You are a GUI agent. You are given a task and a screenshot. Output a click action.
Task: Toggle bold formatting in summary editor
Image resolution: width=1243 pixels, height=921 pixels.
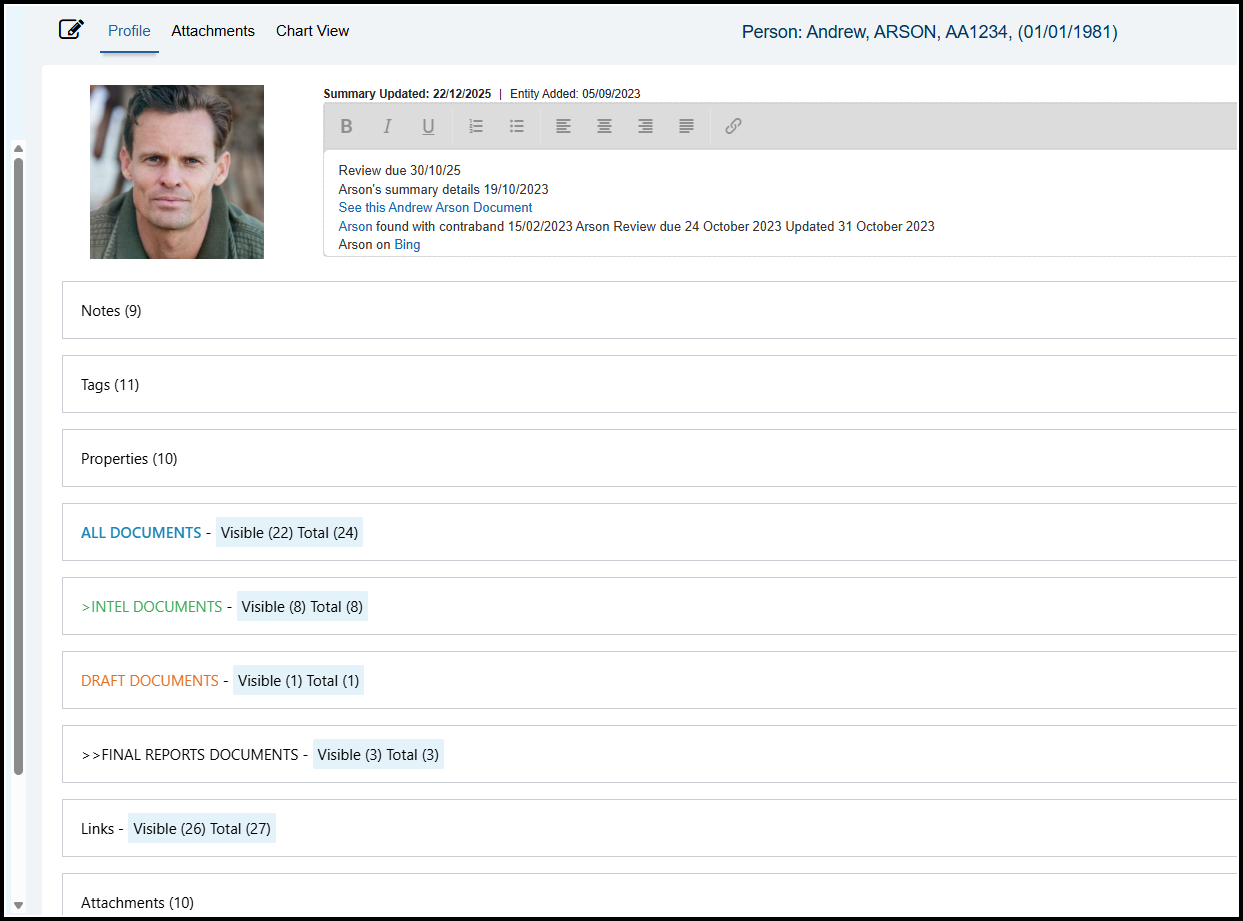pyautogui.click(x=346, y=126)
